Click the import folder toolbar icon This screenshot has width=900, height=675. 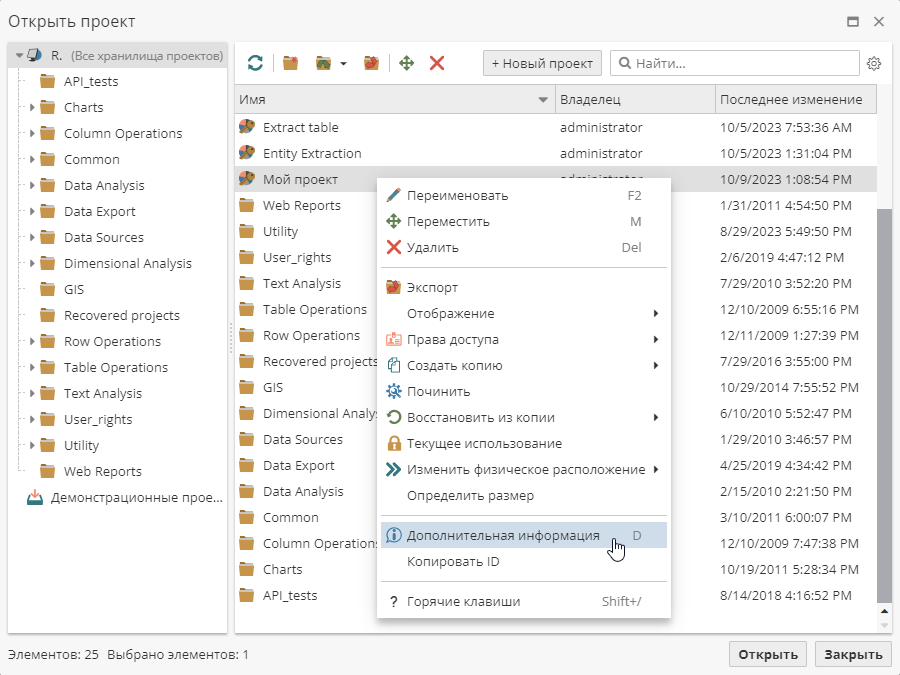[x=324, y=63]
